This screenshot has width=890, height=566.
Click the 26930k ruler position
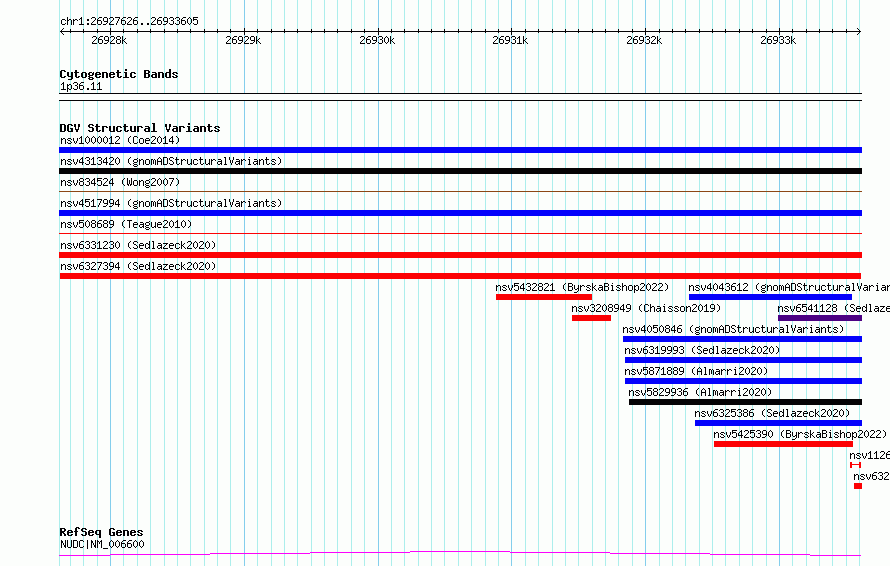point(377,40)
